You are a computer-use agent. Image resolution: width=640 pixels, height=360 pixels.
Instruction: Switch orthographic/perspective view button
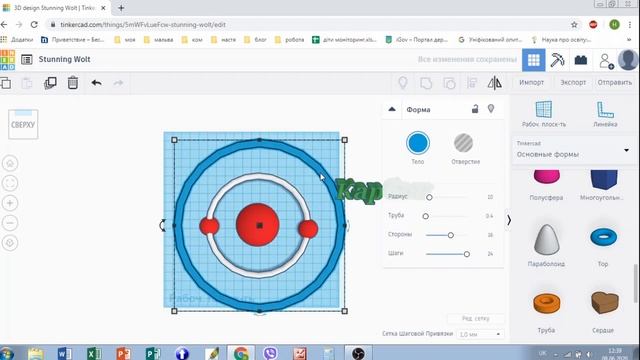[10, 243]
